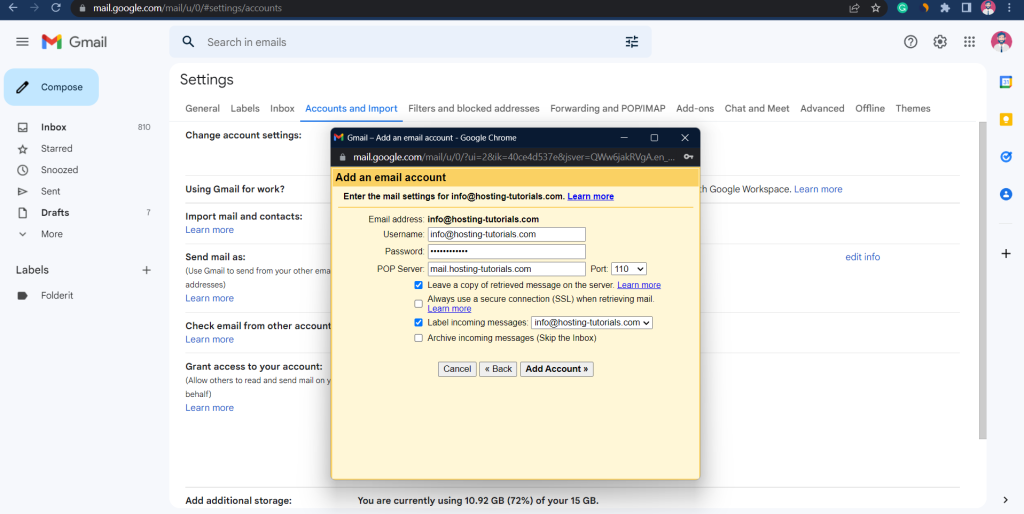This screenshot has height=514, width=1024.
Task: Get add-ons plus icon in side panel
Action: pyautogui.click(x=1006, y=253)
